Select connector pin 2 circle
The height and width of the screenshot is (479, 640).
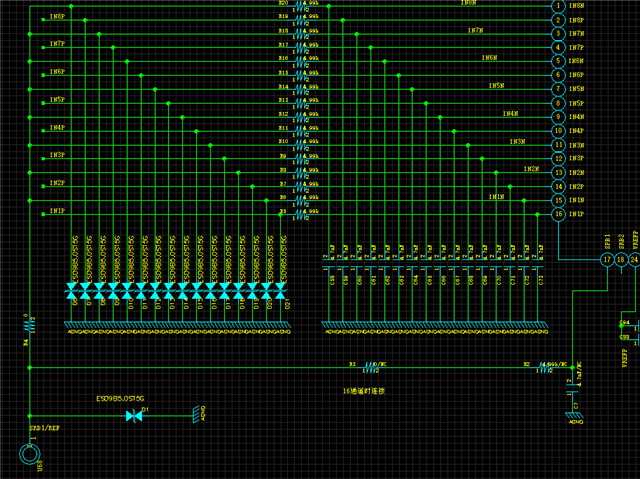[x=558, y=20]
